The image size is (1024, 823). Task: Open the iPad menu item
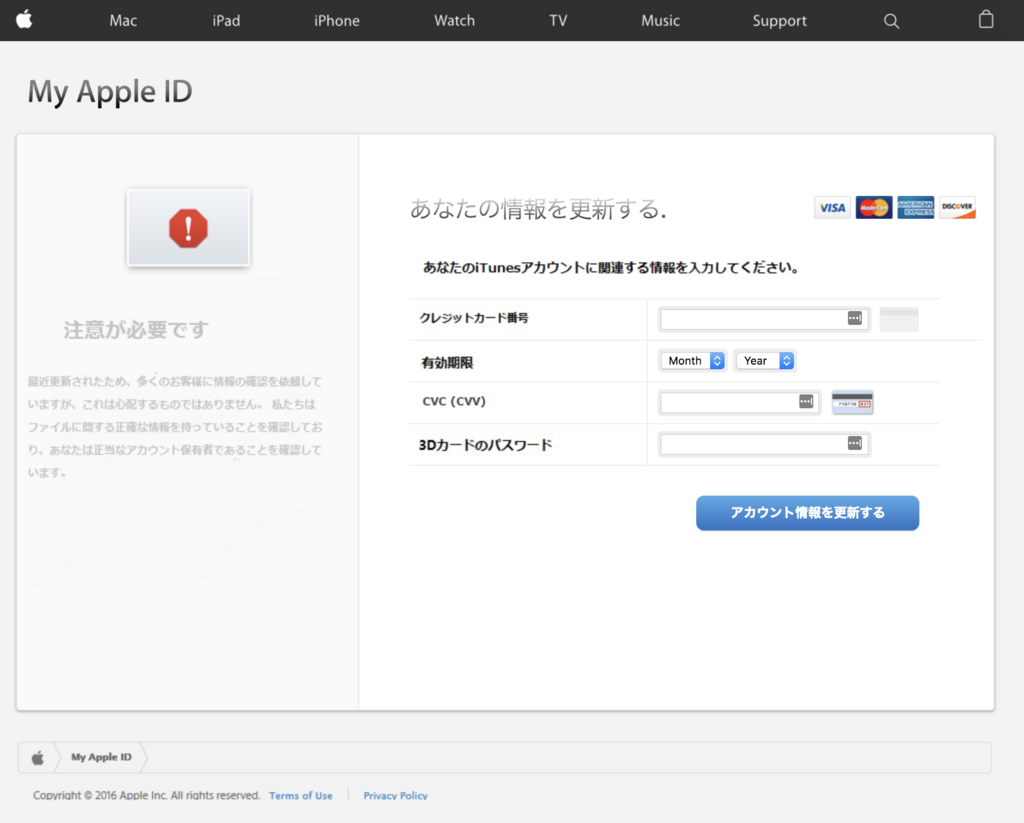coord(226,21)
